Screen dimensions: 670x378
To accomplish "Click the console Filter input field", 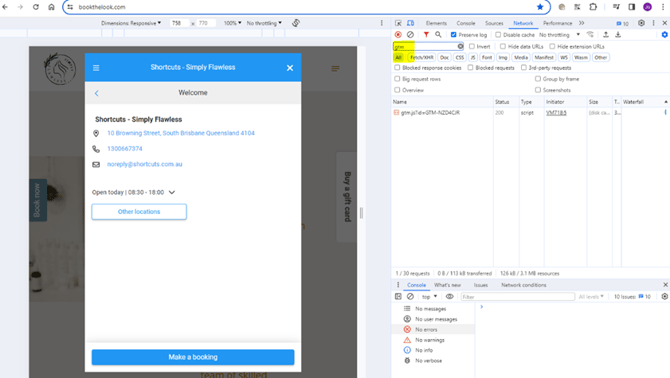I will (x=517, y=296).
